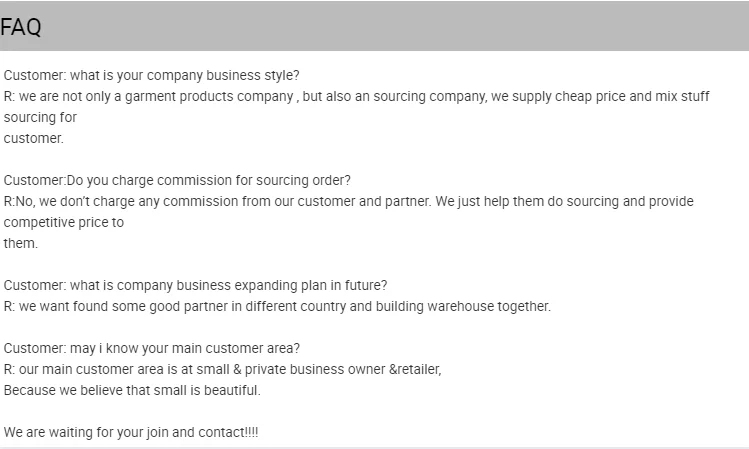Viewport: 749px width, 449px height.
Task: Click the wrapped line 'sourcing for'
Action: [40, 117]
